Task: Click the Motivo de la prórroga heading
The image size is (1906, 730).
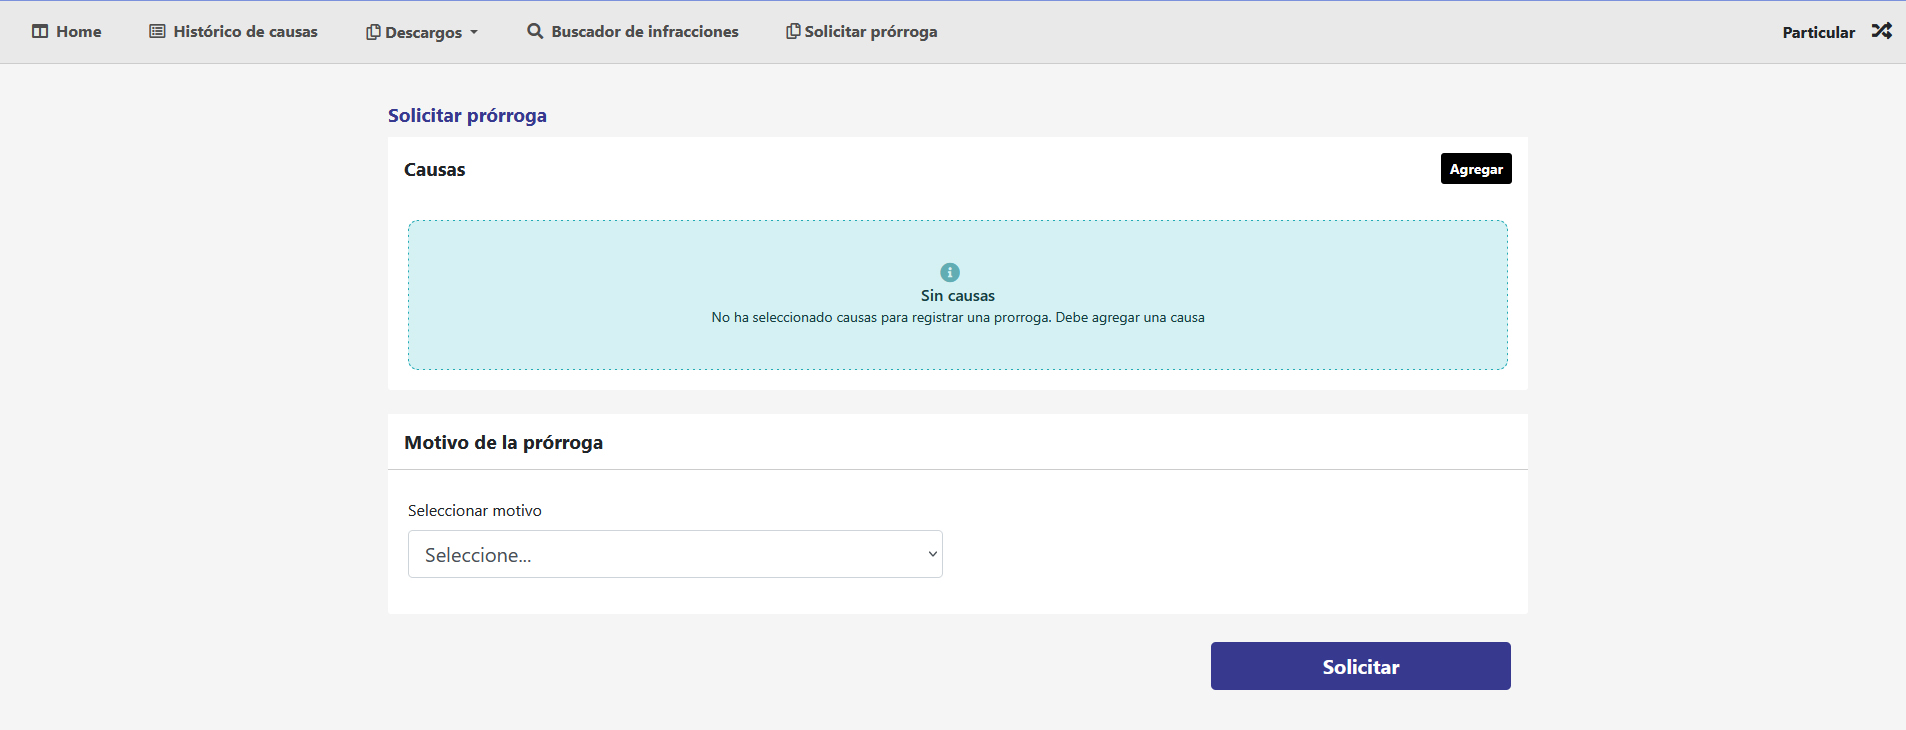Action: click(x=503, y=442)
